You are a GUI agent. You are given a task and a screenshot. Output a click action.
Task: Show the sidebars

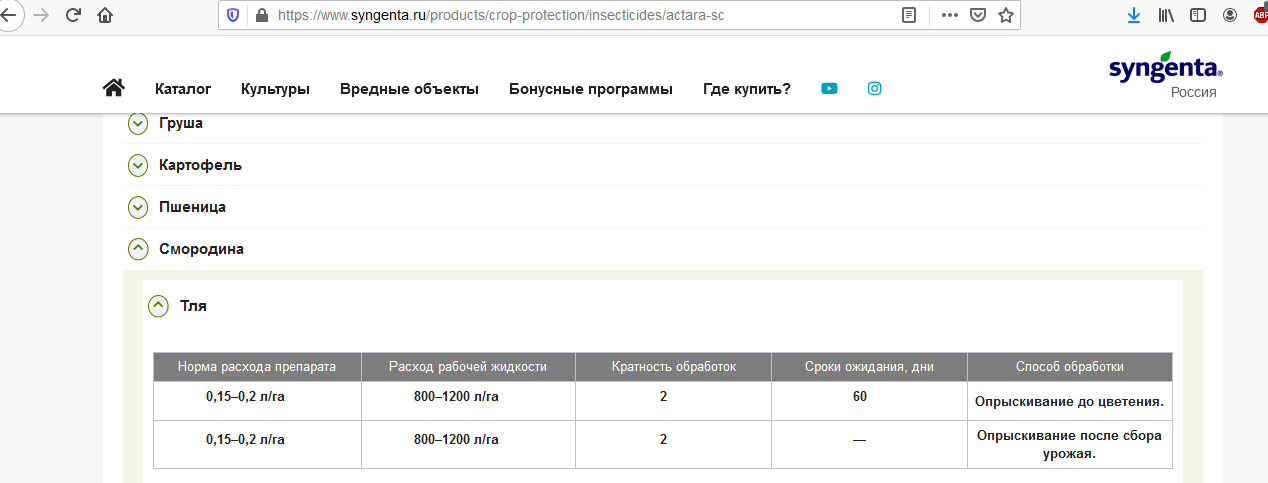coord(1197,15)
